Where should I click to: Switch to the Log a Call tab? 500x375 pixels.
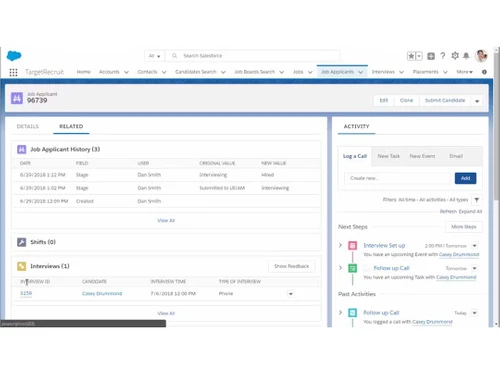tap(355, 156)
